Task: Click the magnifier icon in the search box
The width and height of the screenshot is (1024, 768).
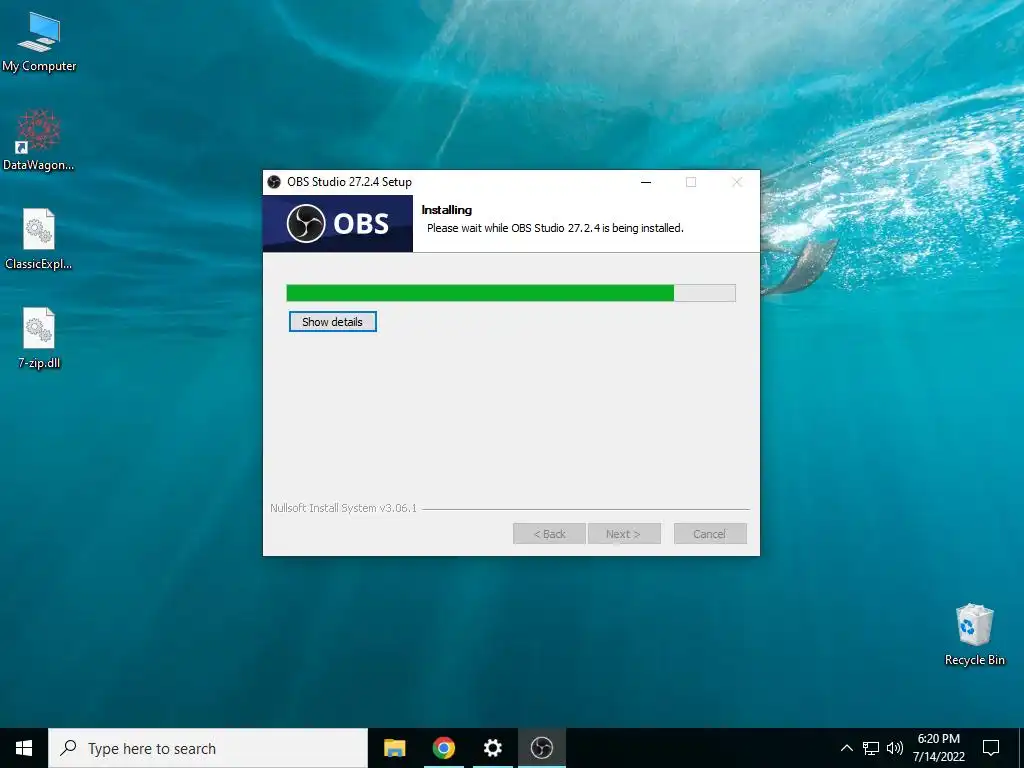Action: tap(69, 748)
